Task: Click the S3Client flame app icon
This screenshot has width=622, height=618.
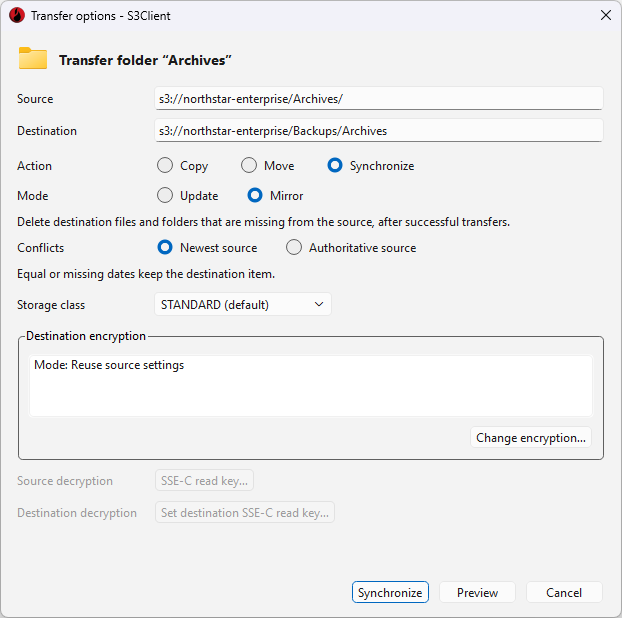Action: click(17, 16)
